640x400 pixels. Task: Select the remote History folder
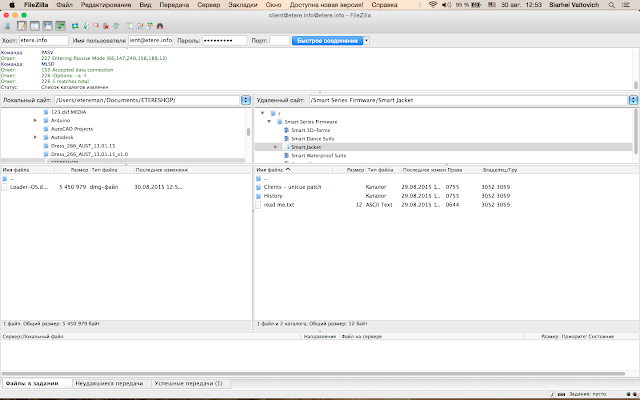(273, 196)
